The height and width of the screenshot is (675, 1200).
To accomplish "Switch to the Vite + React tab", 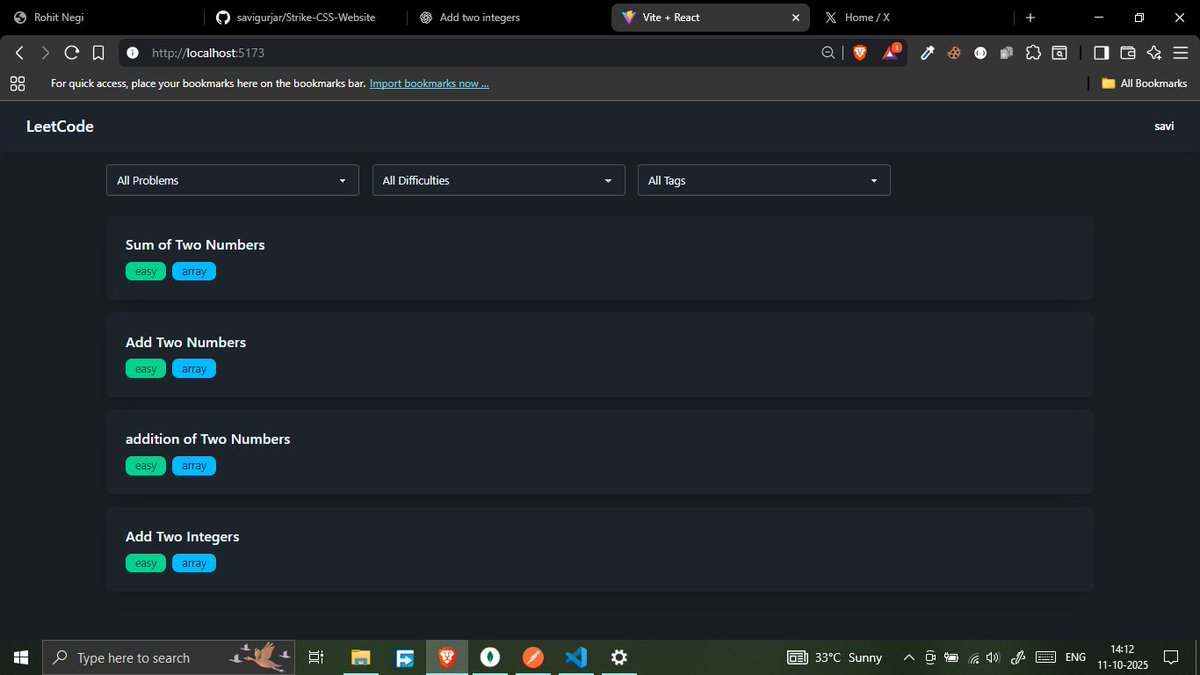I will coord(700,17).
